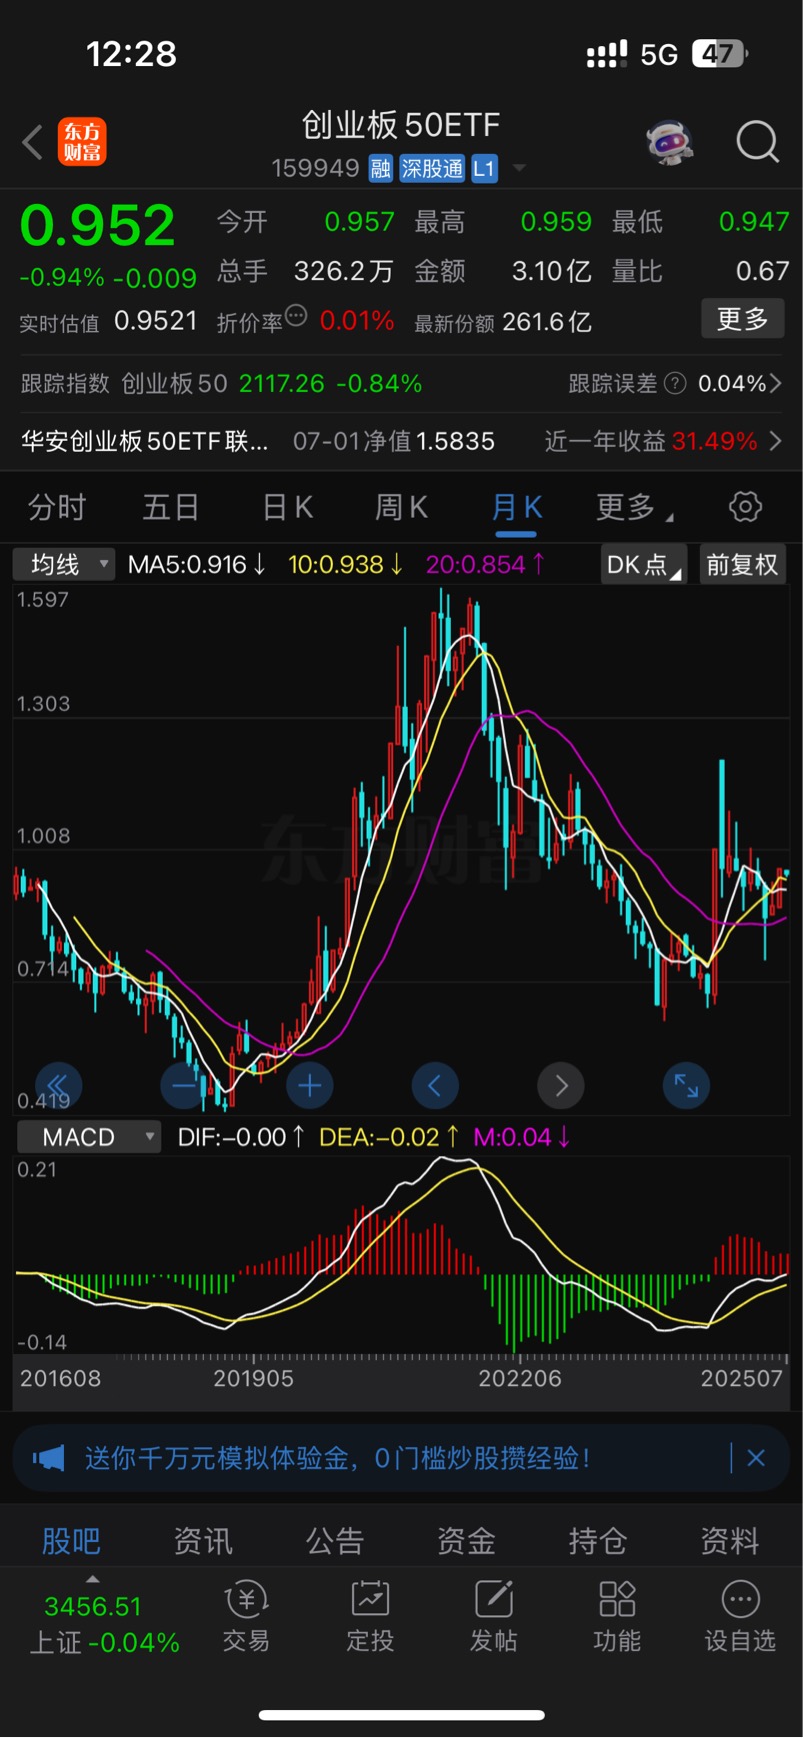The width and height of the screenshot is (803, 1738).
Task: Expand Shanghai index ticker arrow
Action: pyautogui.click(x=92, y=1579)
